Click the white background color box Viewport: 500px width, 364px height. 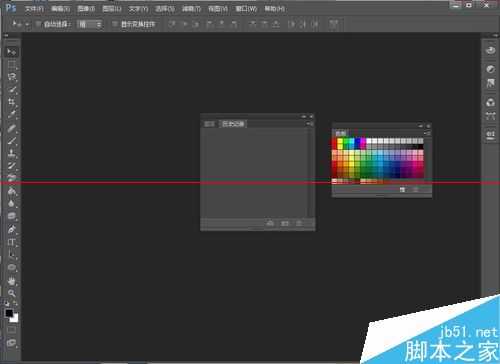click(x=15, y=319)
